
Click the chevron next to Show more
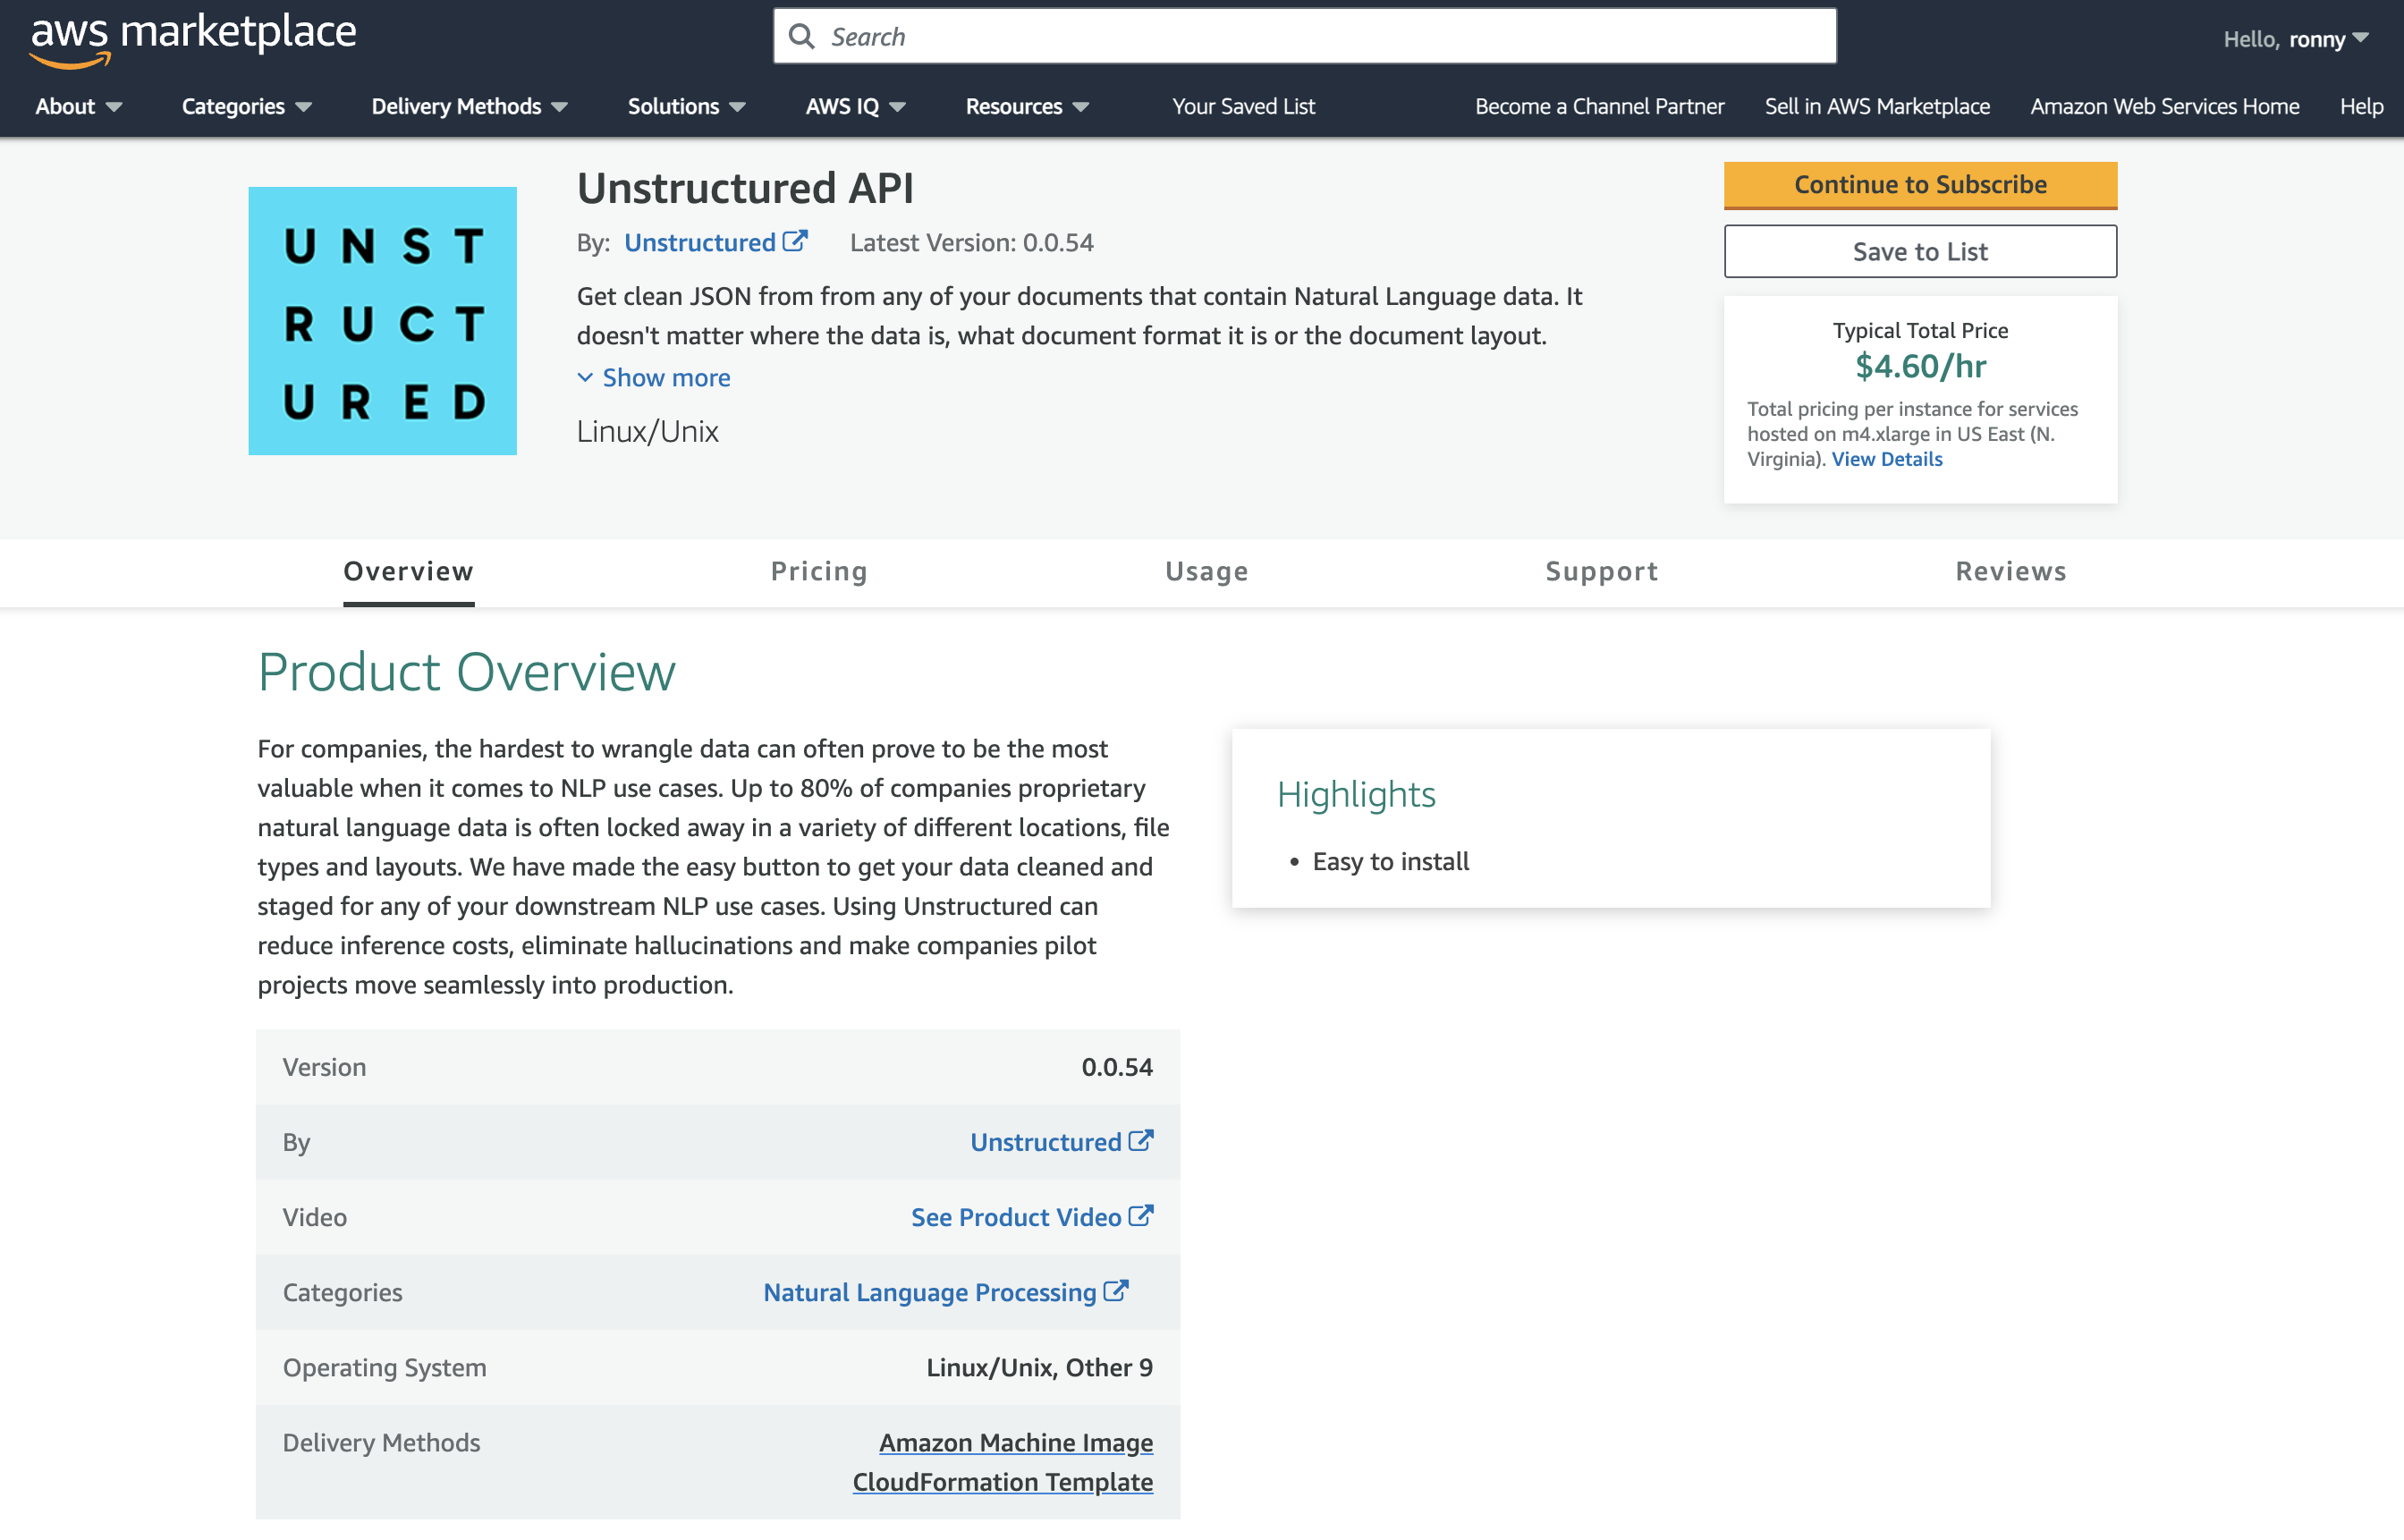(585, 378)
